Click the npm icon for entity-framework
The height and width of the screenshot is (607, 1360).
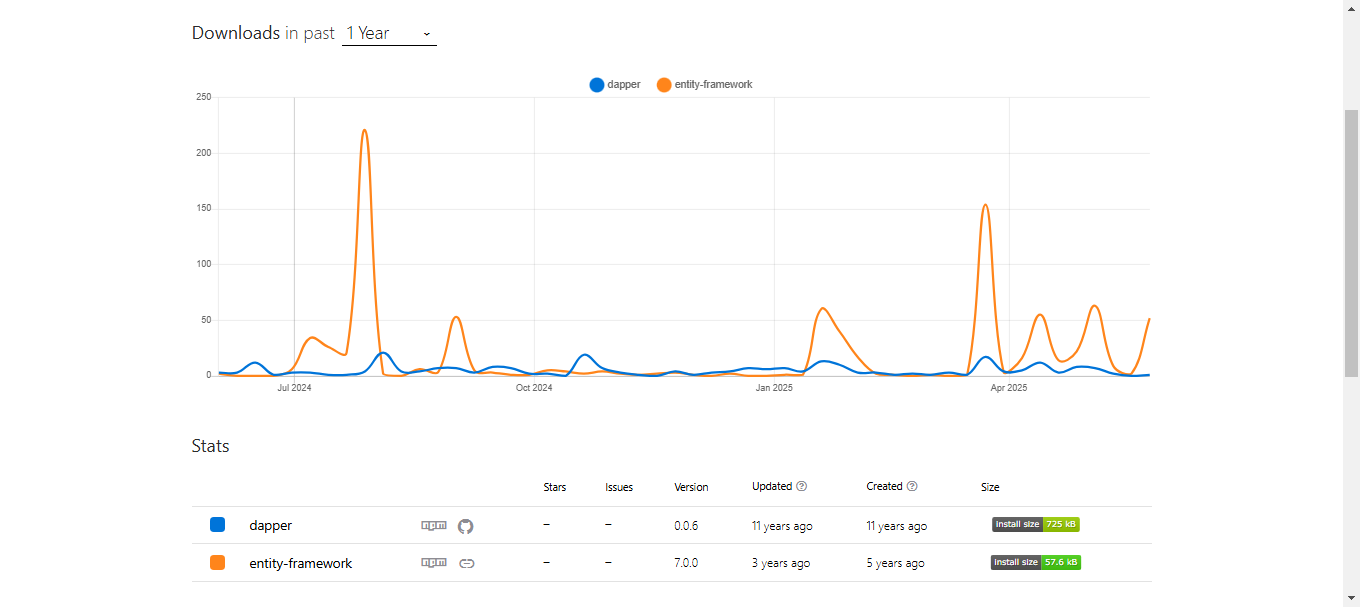[434, 562]
